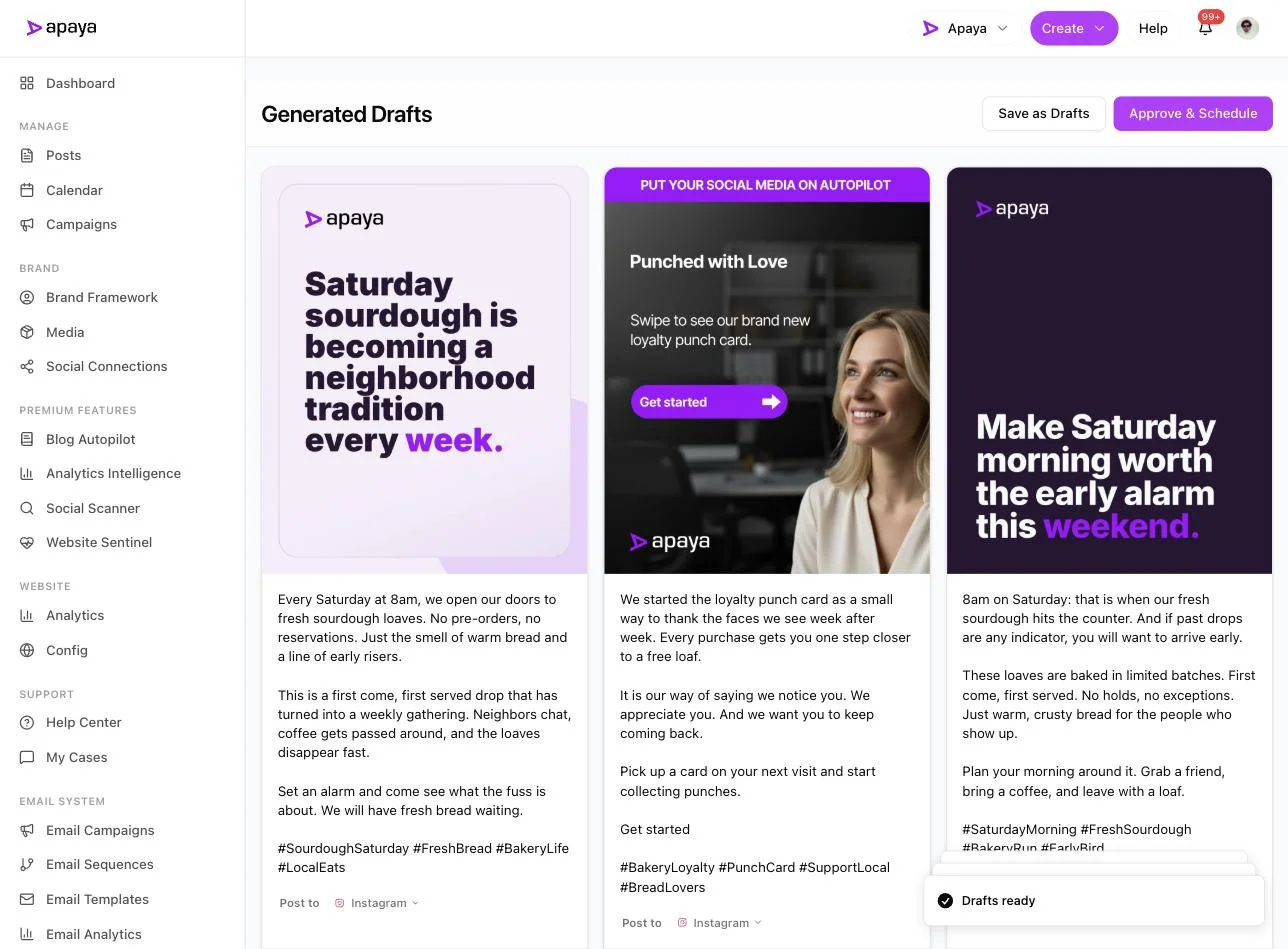Viewport: 1288px width, 949px height.
Task: Click the Email Campaigns megaphone icon
Action: coord(27,830)
